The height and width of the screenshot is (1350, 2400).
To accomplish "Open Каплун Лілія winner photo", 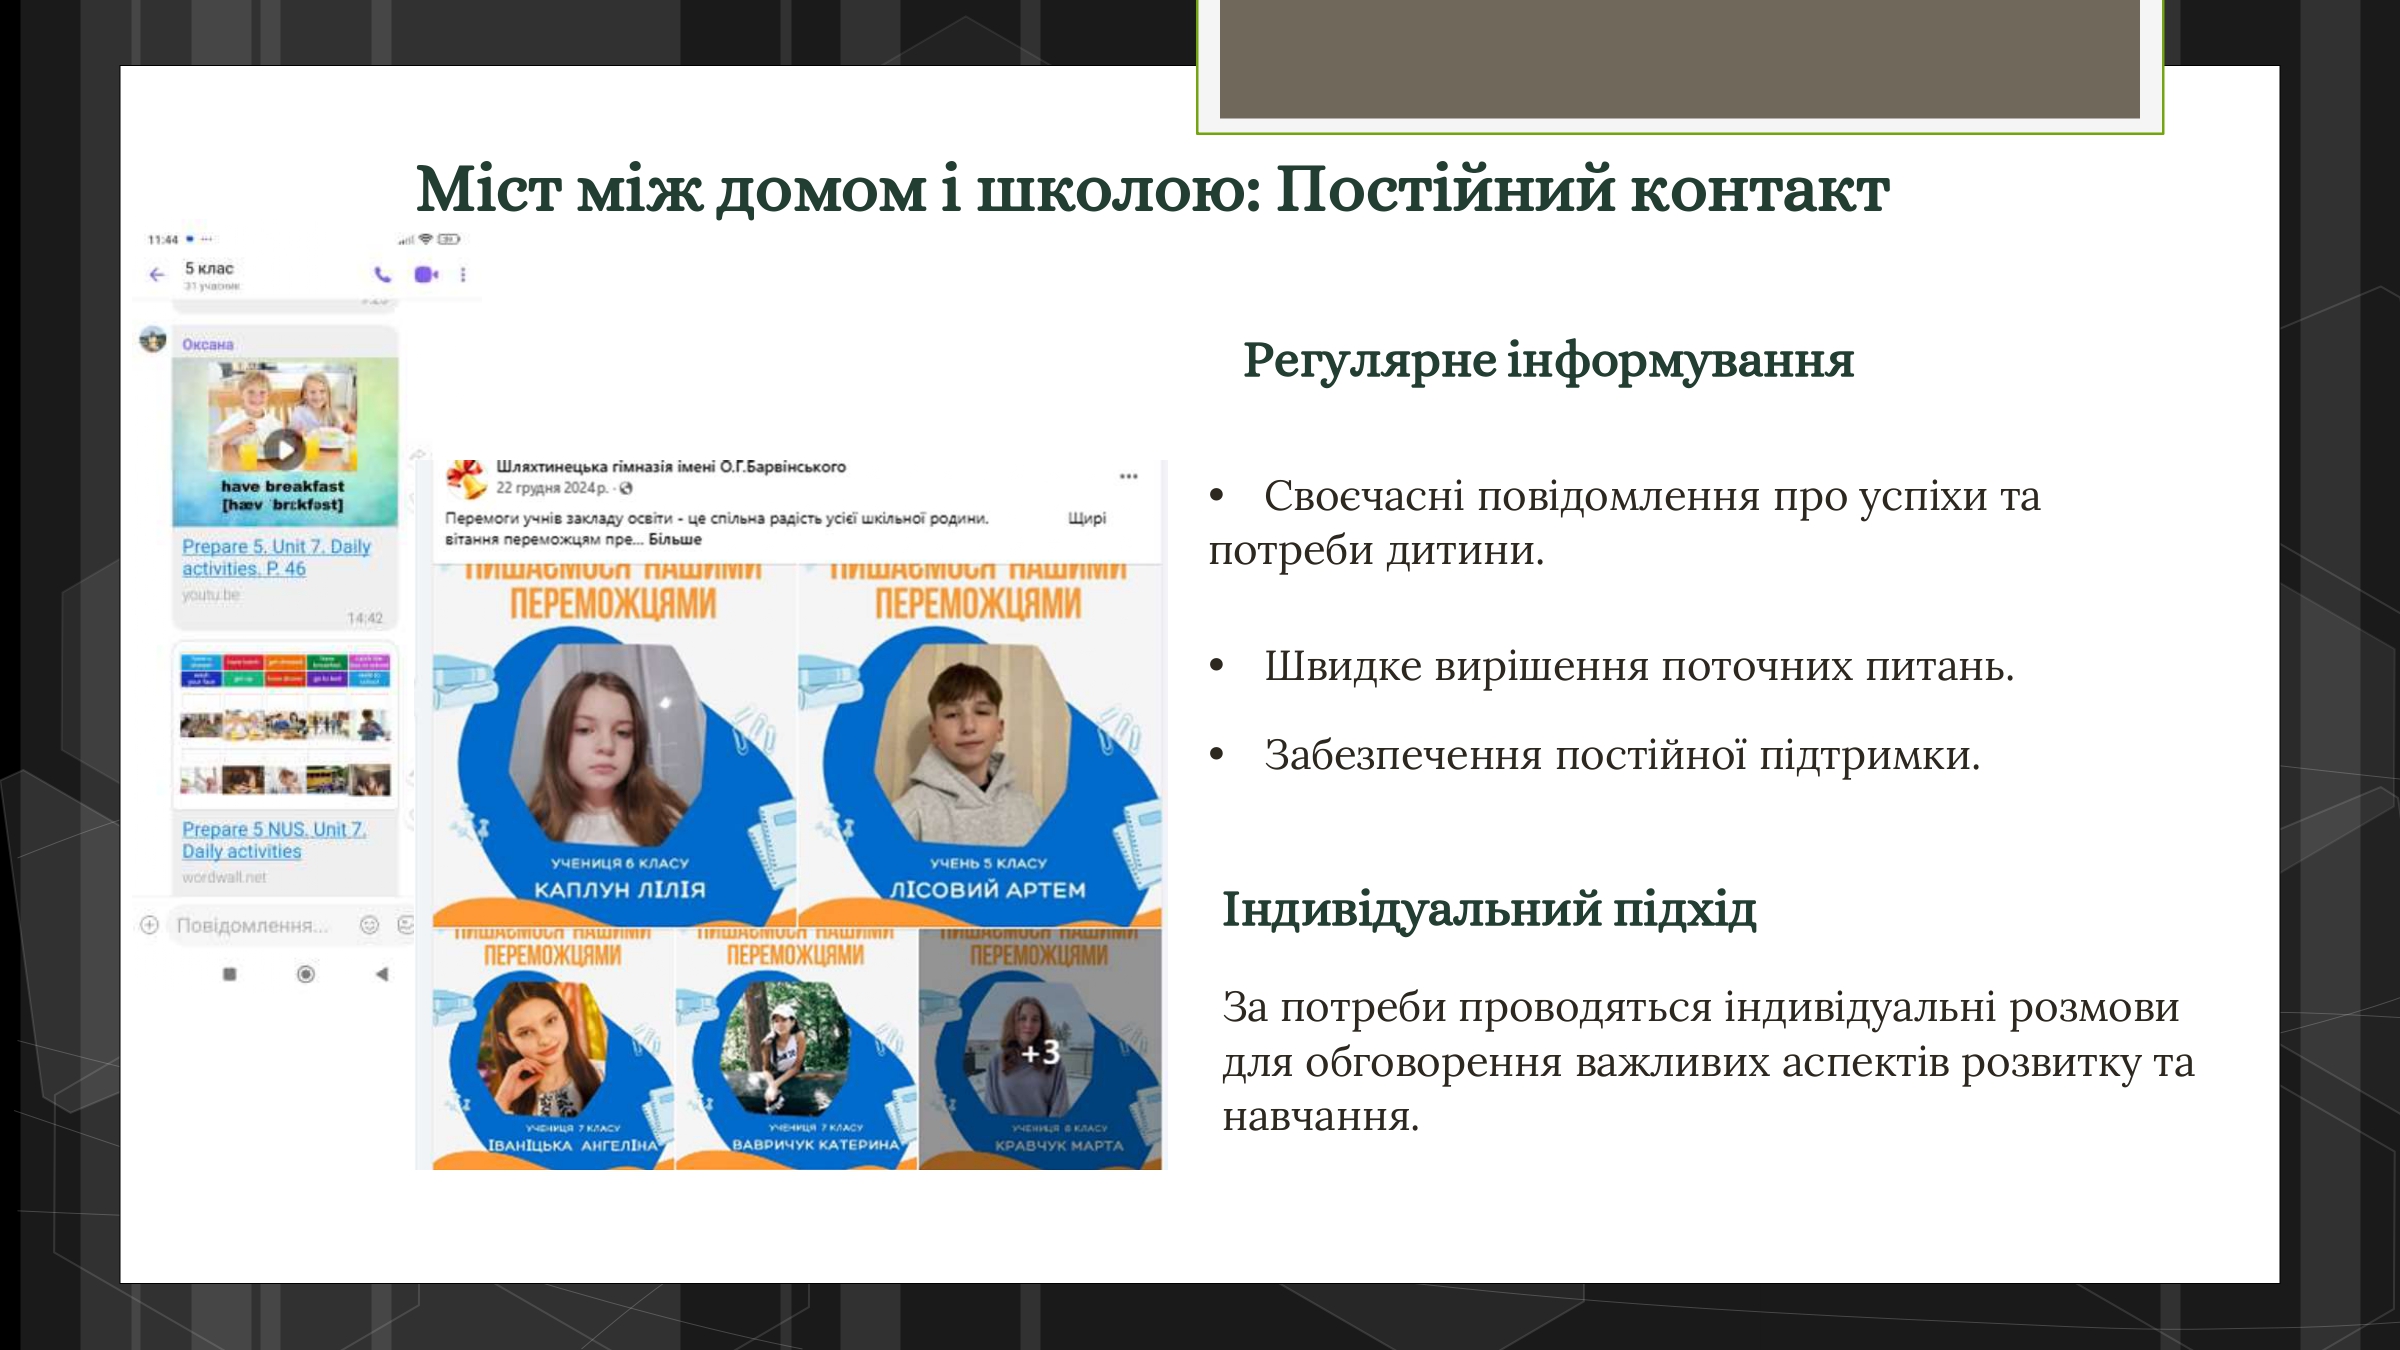I will coord(613,745).
